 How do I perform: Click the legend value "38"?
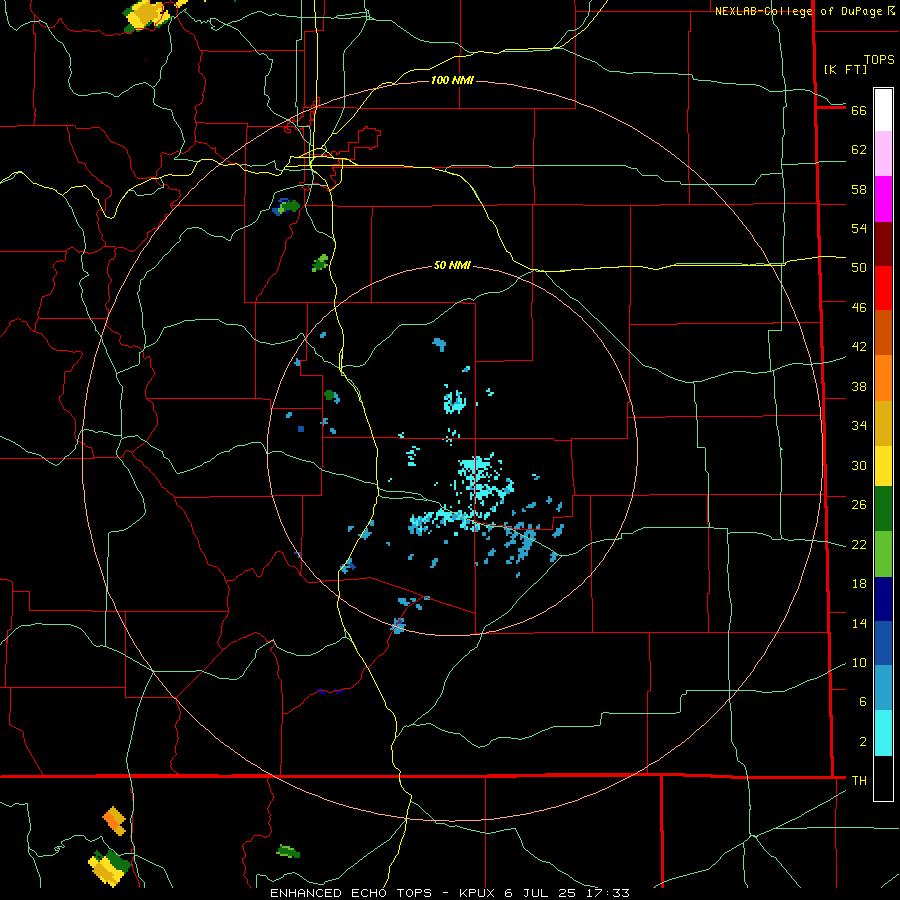click(859, 386)
